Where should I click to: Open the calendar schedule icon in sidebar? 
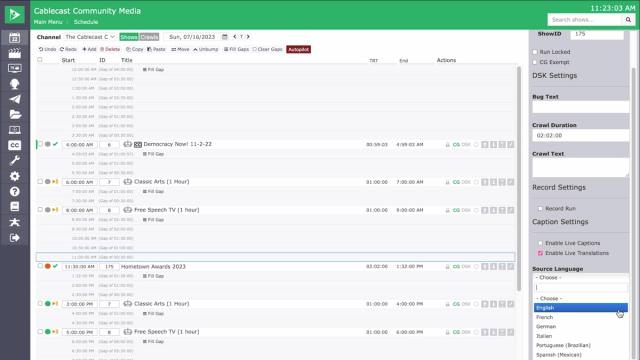coord(15,38)
